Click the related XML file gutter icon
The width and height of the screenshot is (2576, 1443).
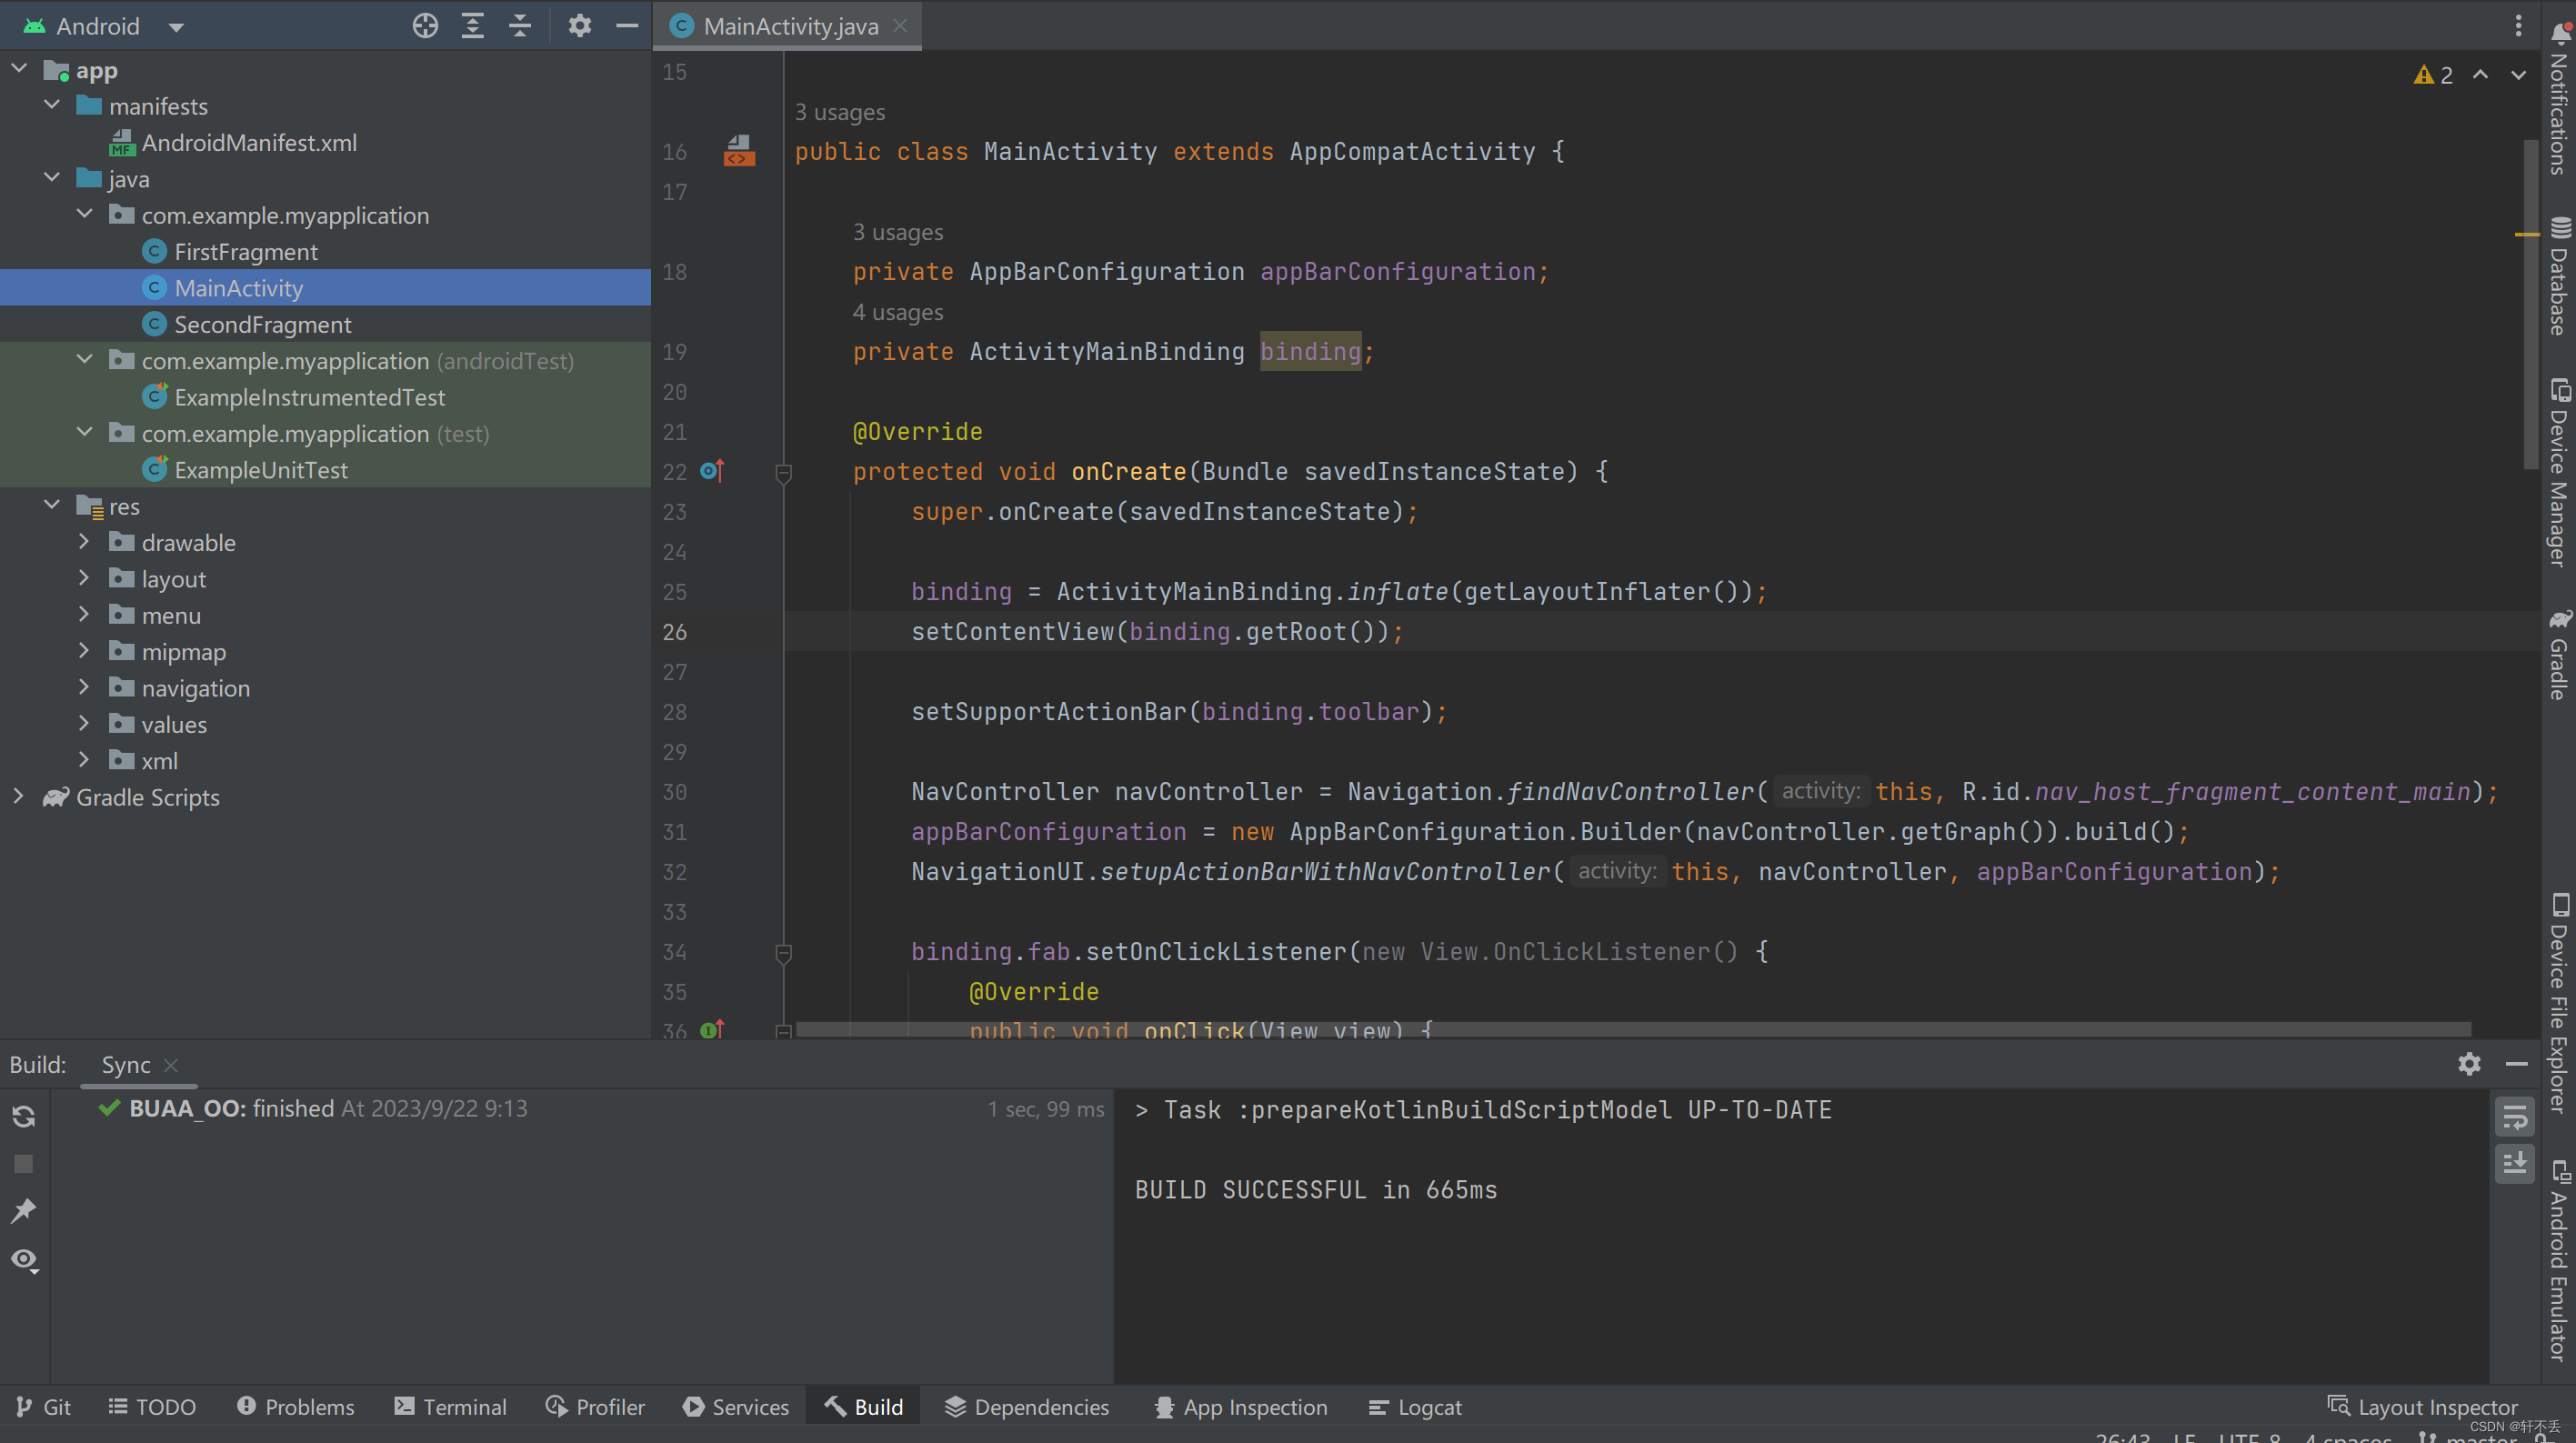pos(739,150)
